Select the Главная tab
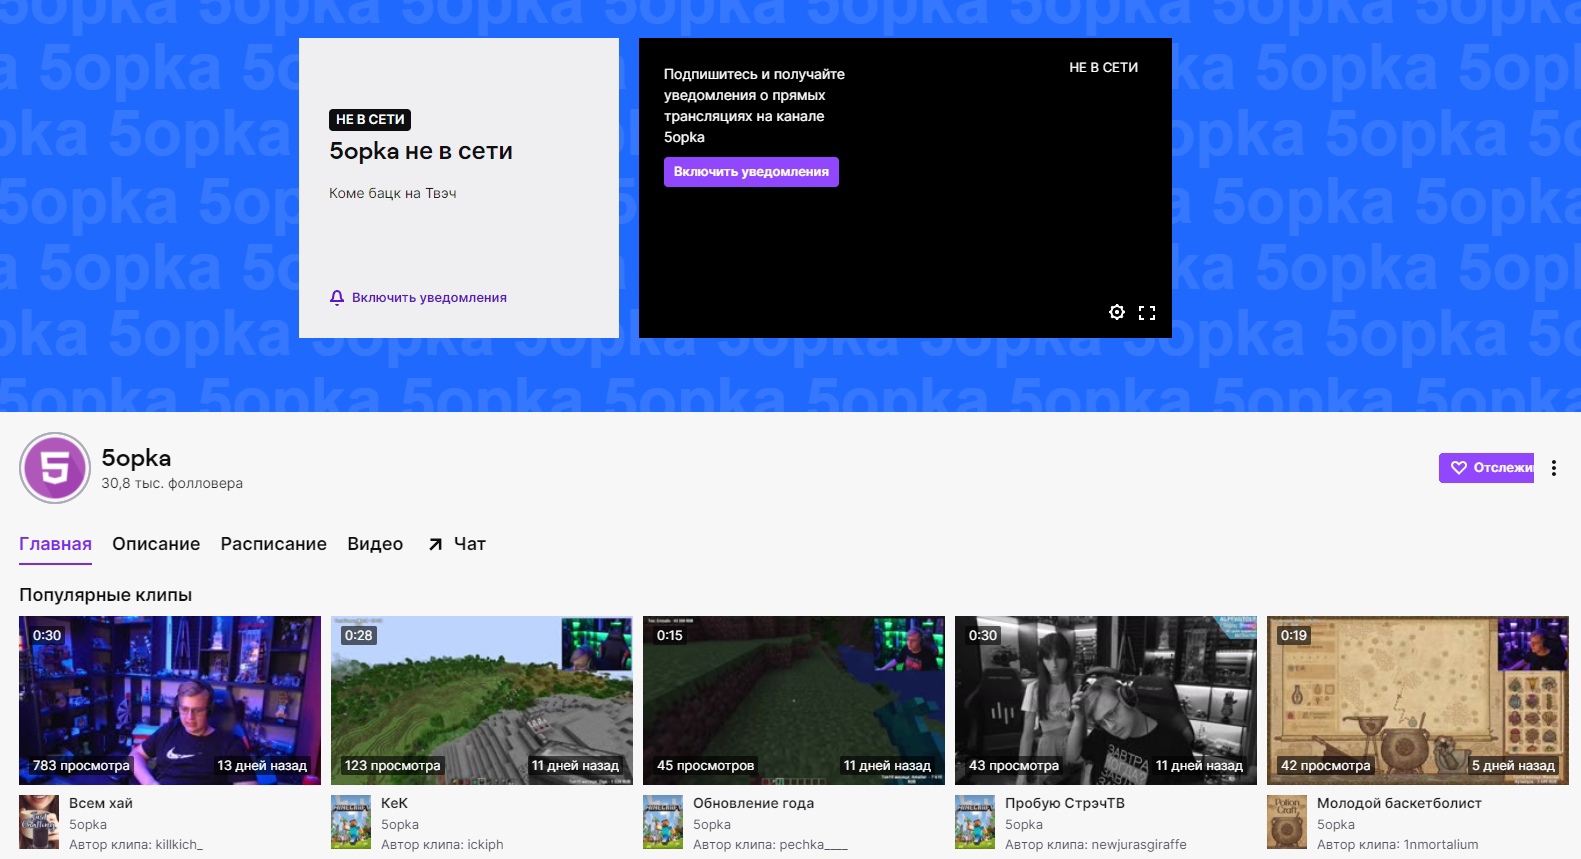The image size is (1581, 859). pyautogui.click(x=55, y=544)
